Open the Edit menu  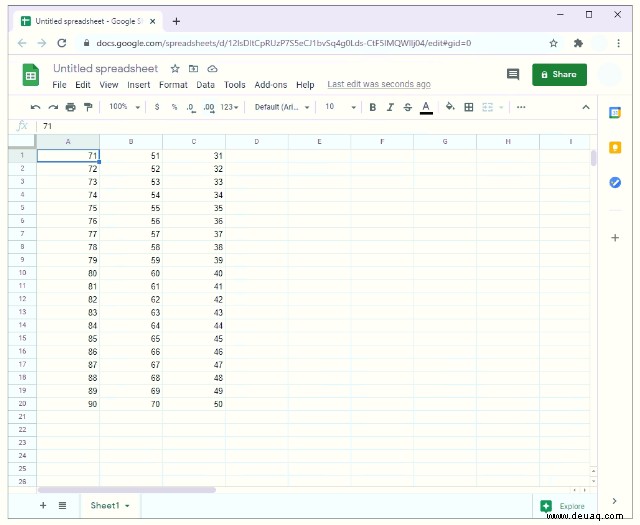coord(83,85)
